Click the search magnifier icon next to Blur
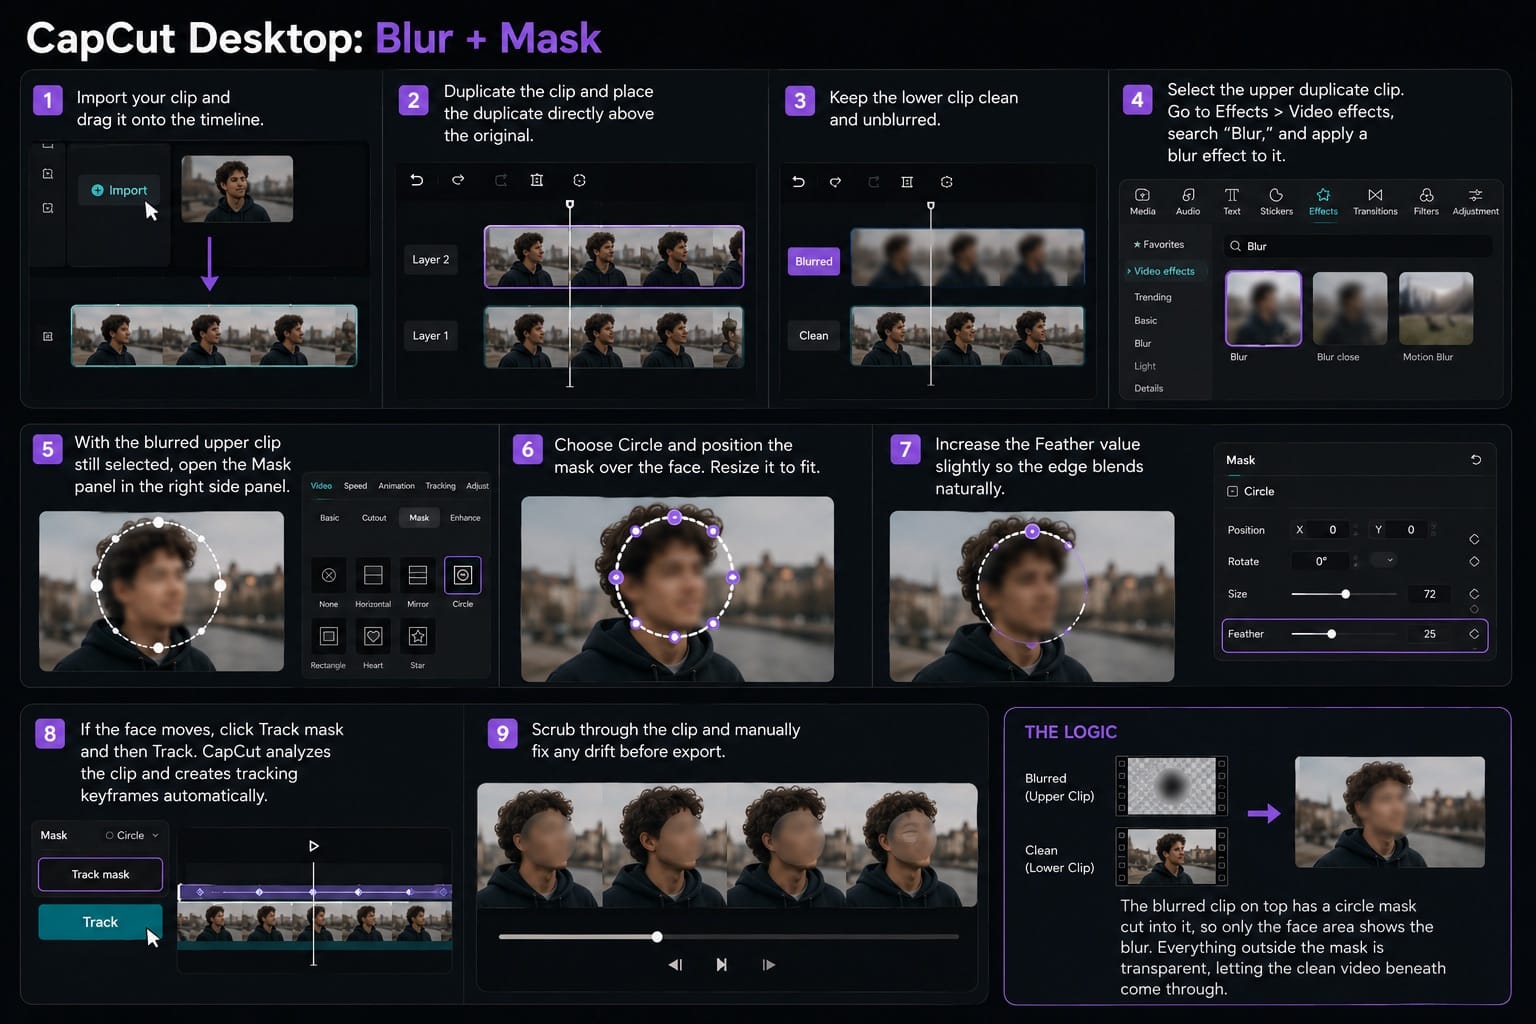Viewport: 1536px width, 1024px height. (x=1236, y=246)
